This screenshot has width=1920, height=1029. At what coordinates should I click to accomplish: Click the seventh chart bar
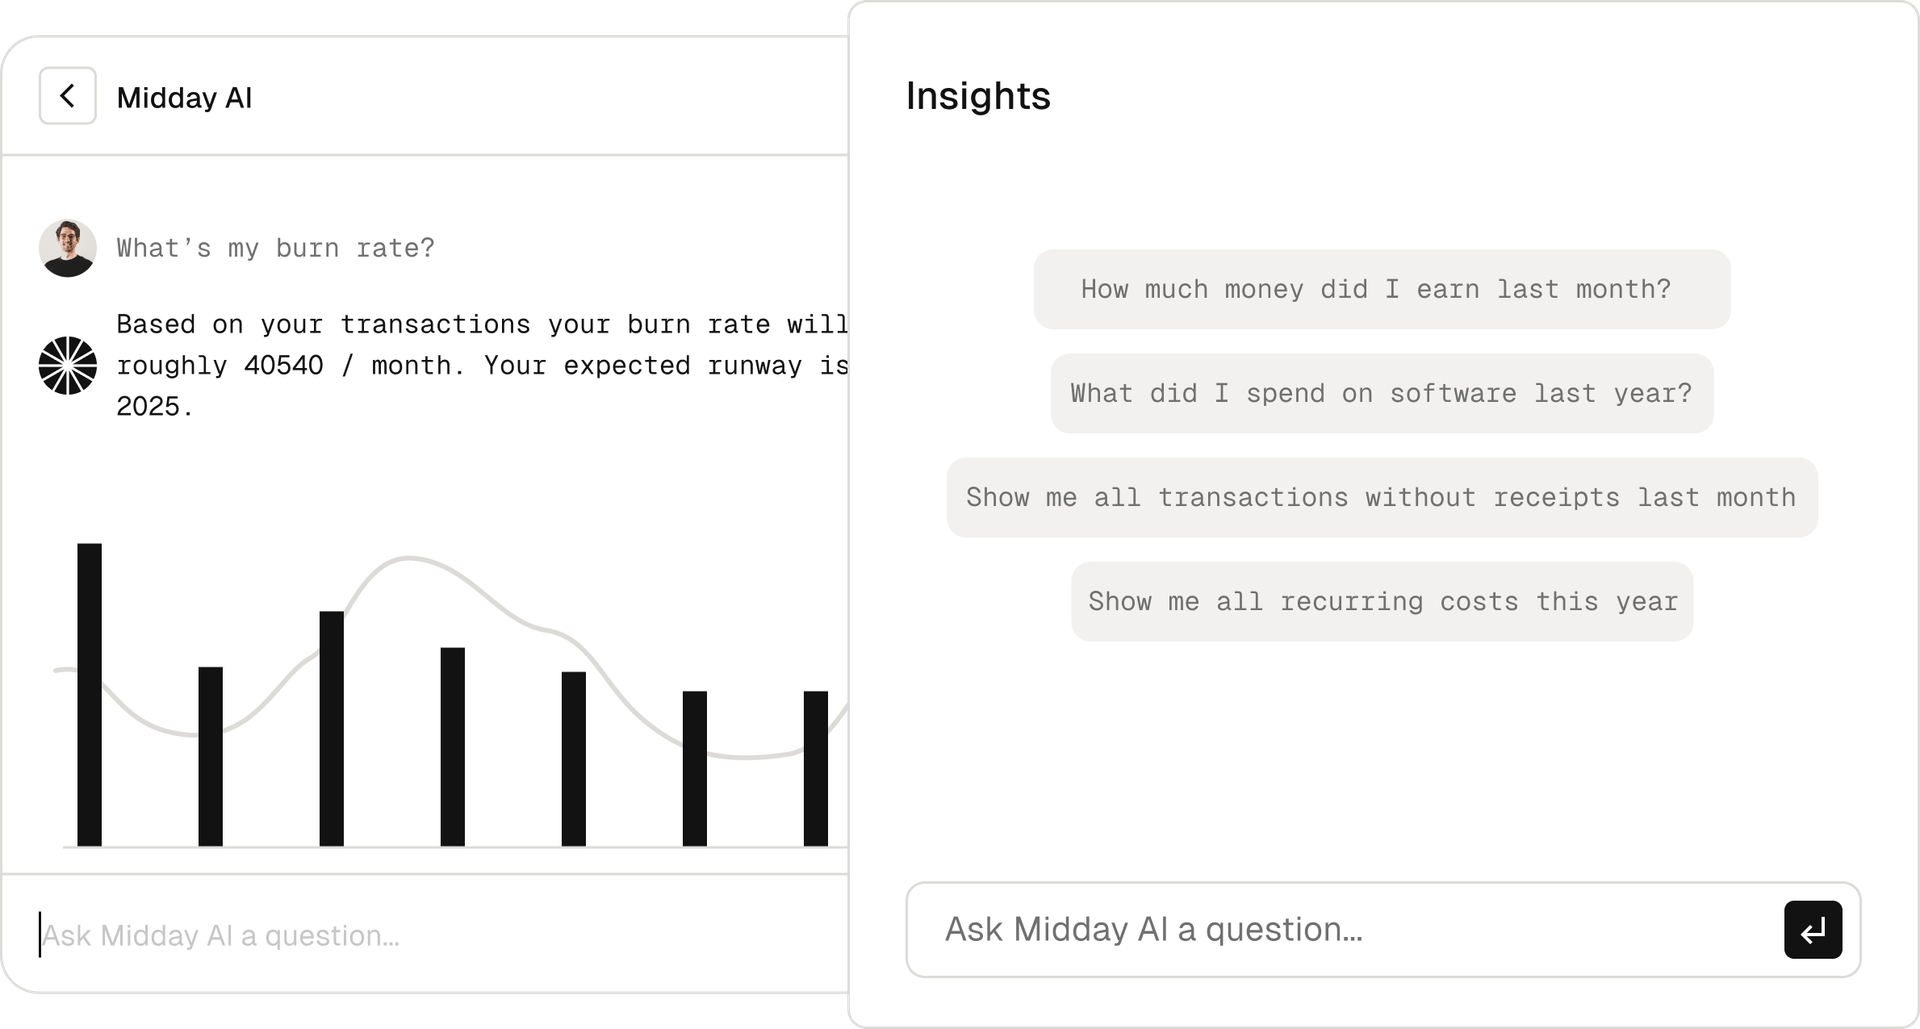tap(815, 769)
